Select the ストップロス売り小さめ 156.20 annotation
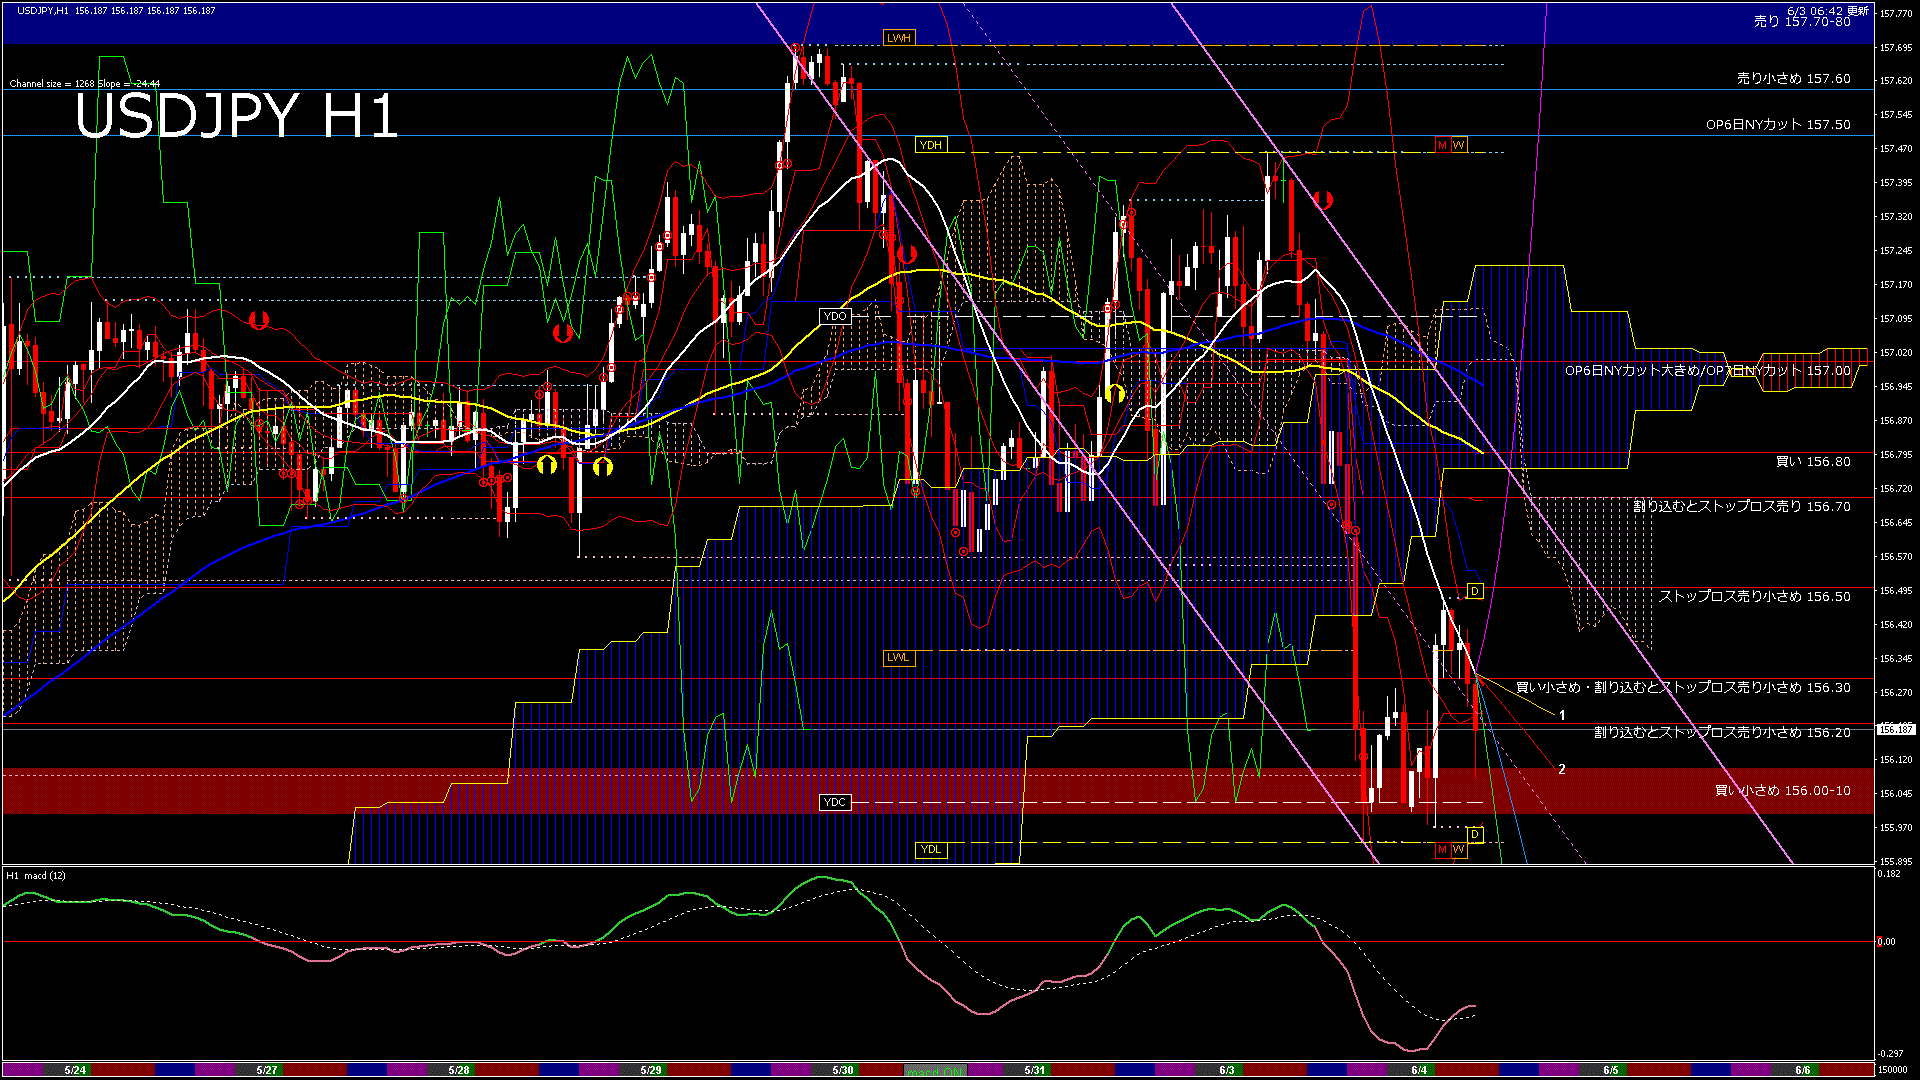The height and width of the screenshot is (1080, 1920). (1722, 732)
